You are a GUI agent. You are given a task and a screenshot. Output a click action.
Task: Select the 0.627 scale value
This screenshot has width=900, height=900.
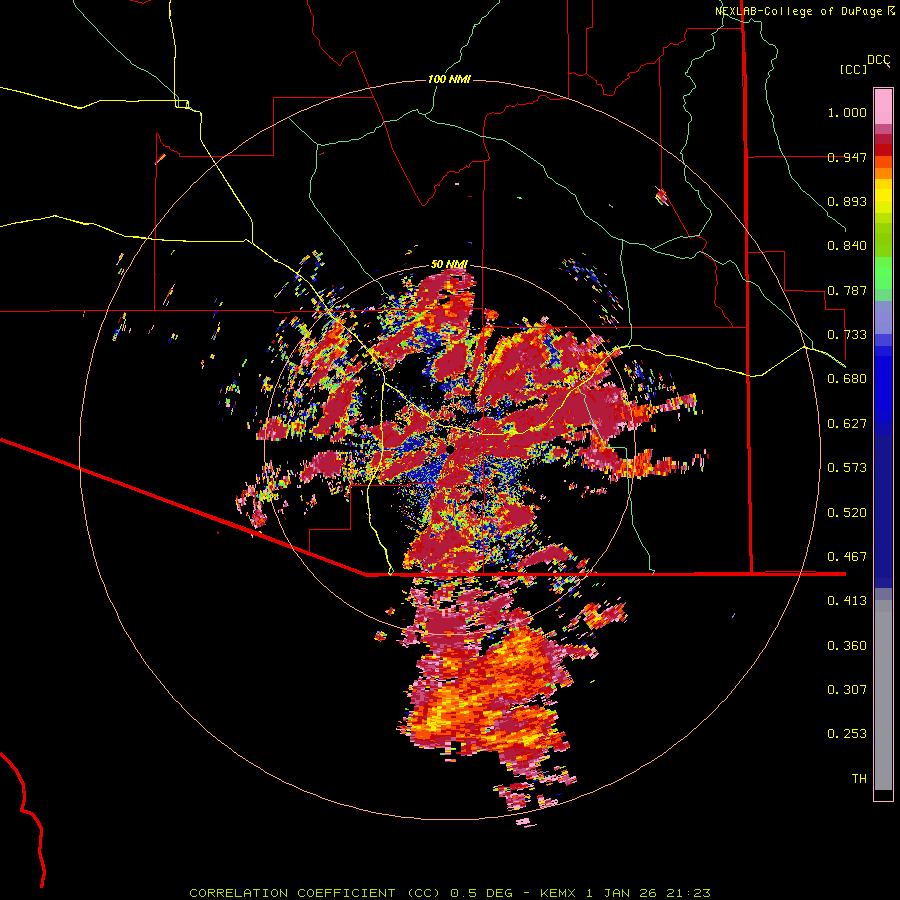coord(847,424)
